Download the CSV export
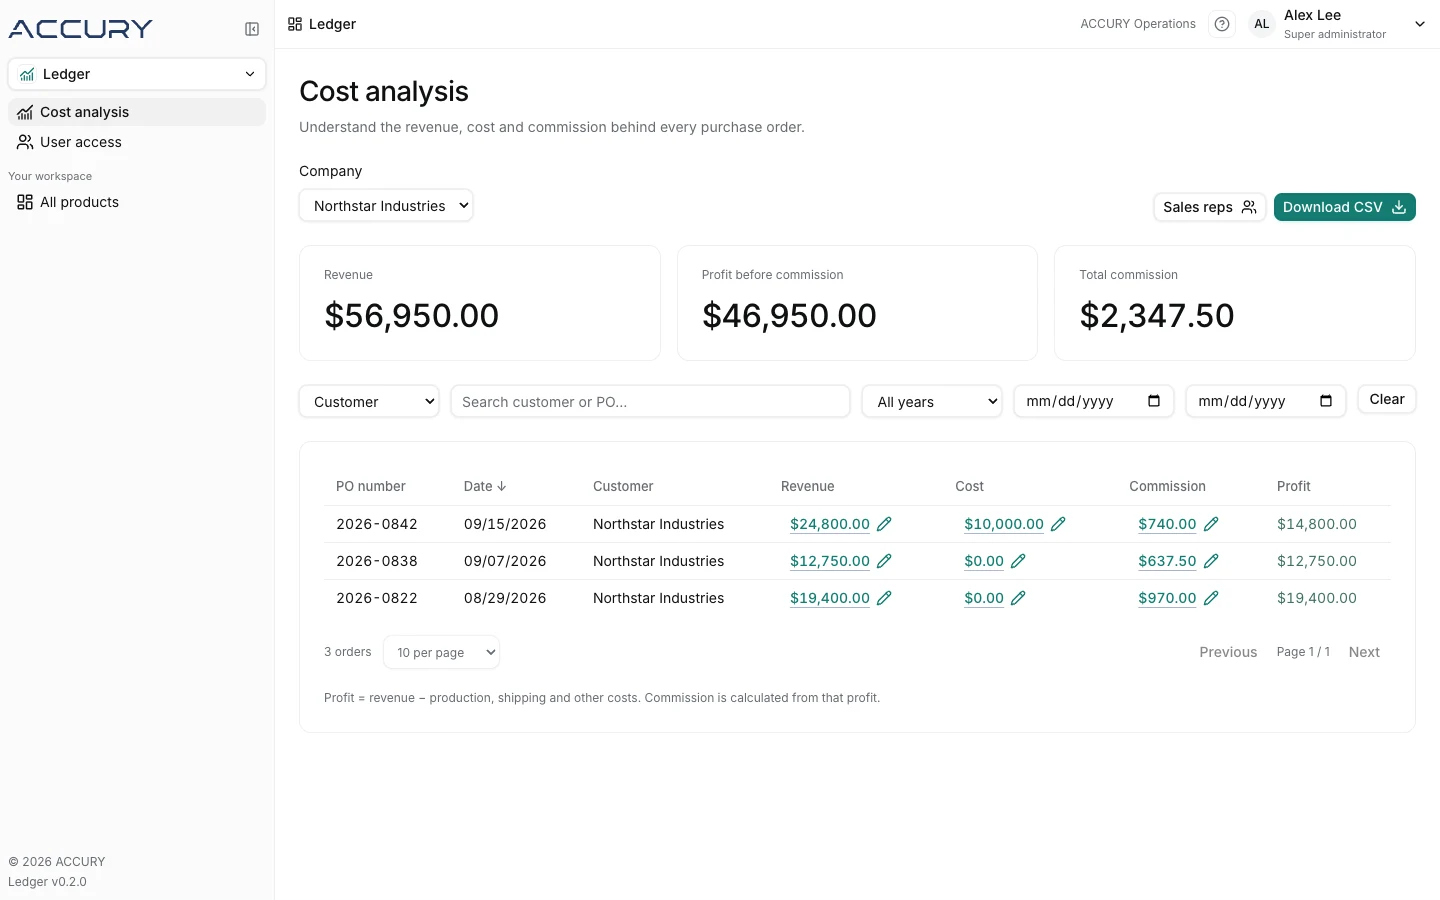 pyautogui.click(x=1345, y=207)
